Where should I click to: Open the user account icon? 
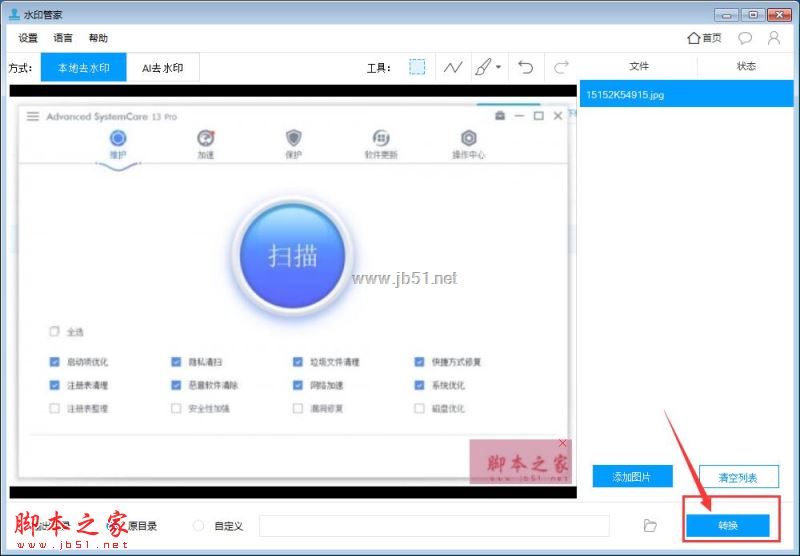774,38
